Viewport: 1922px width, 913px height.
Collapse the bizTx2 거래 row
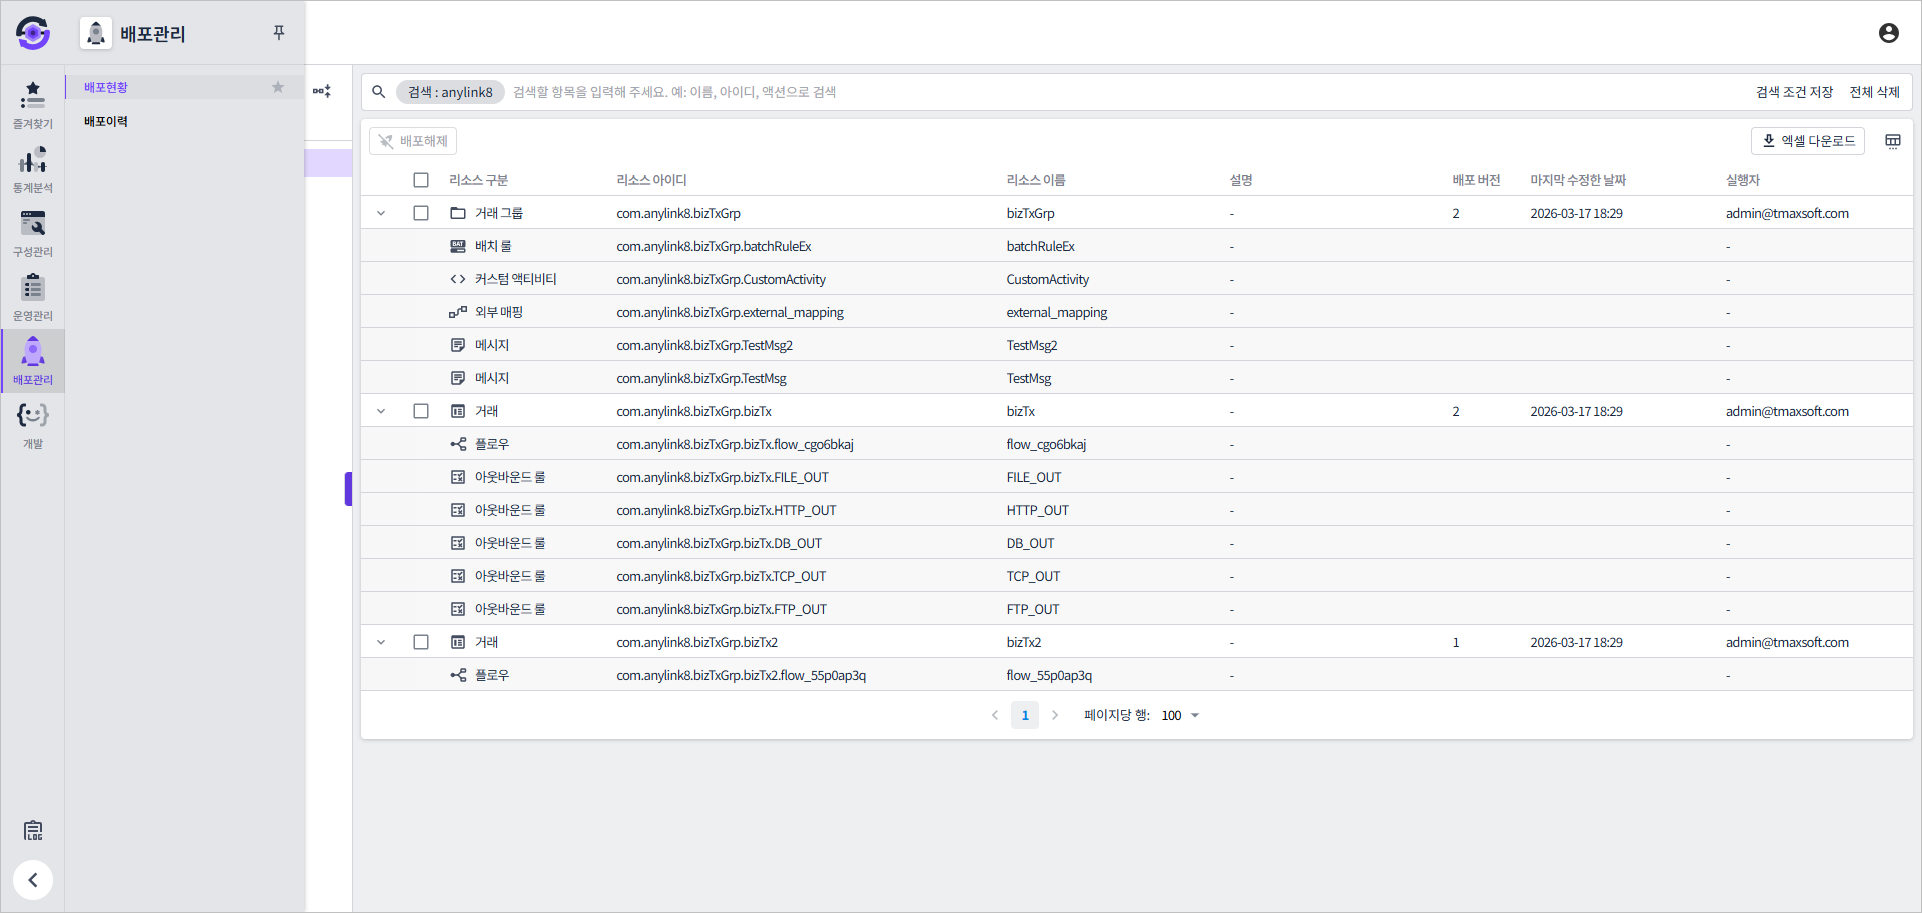(381, 642)
